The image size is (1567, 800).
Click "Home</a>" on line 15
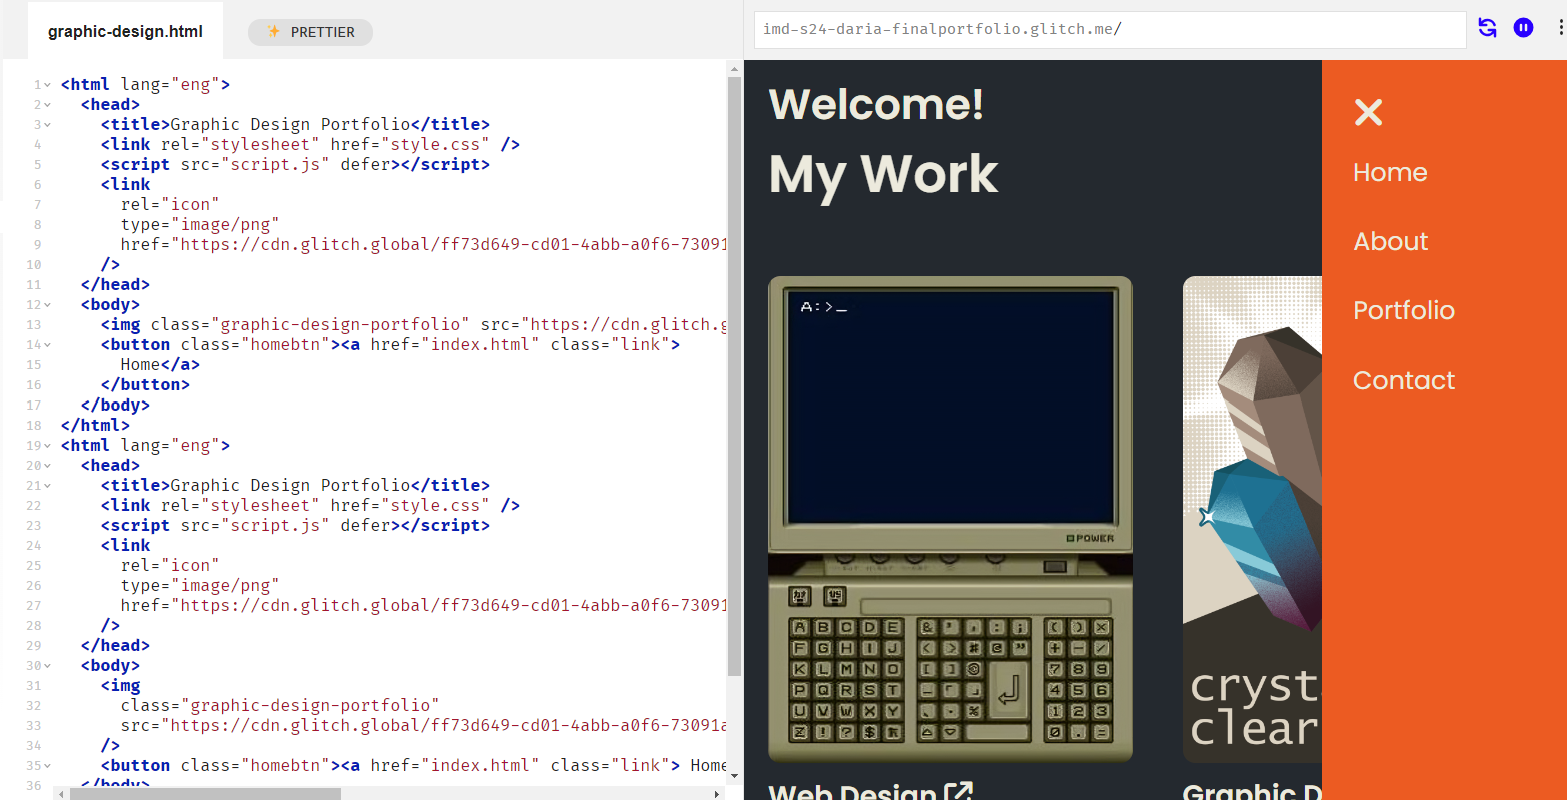pyautogui.click(x=160, y=365)
